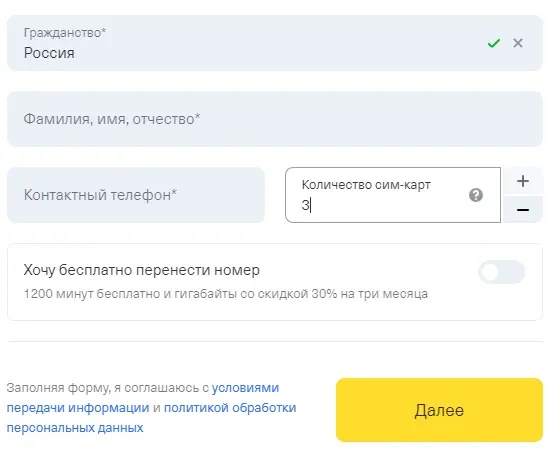
Task: Click the передачи информации link text
Action: coord(78,408)
